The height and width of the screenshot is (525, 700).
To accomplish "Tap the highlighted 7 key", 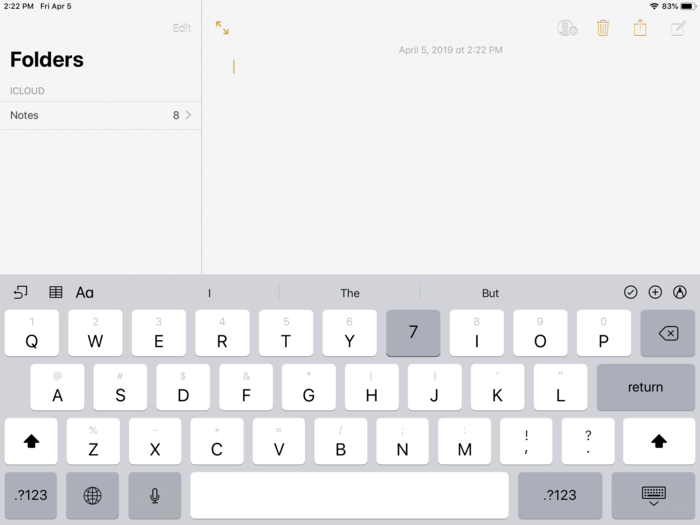I will tap(413, 333).
